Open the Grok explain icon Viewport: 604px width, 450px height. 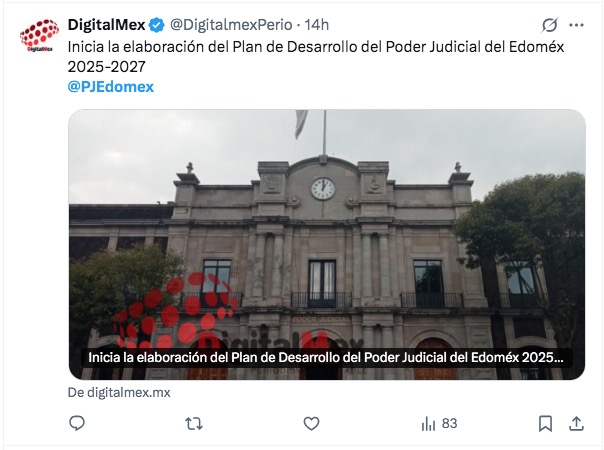pos(550,25)
